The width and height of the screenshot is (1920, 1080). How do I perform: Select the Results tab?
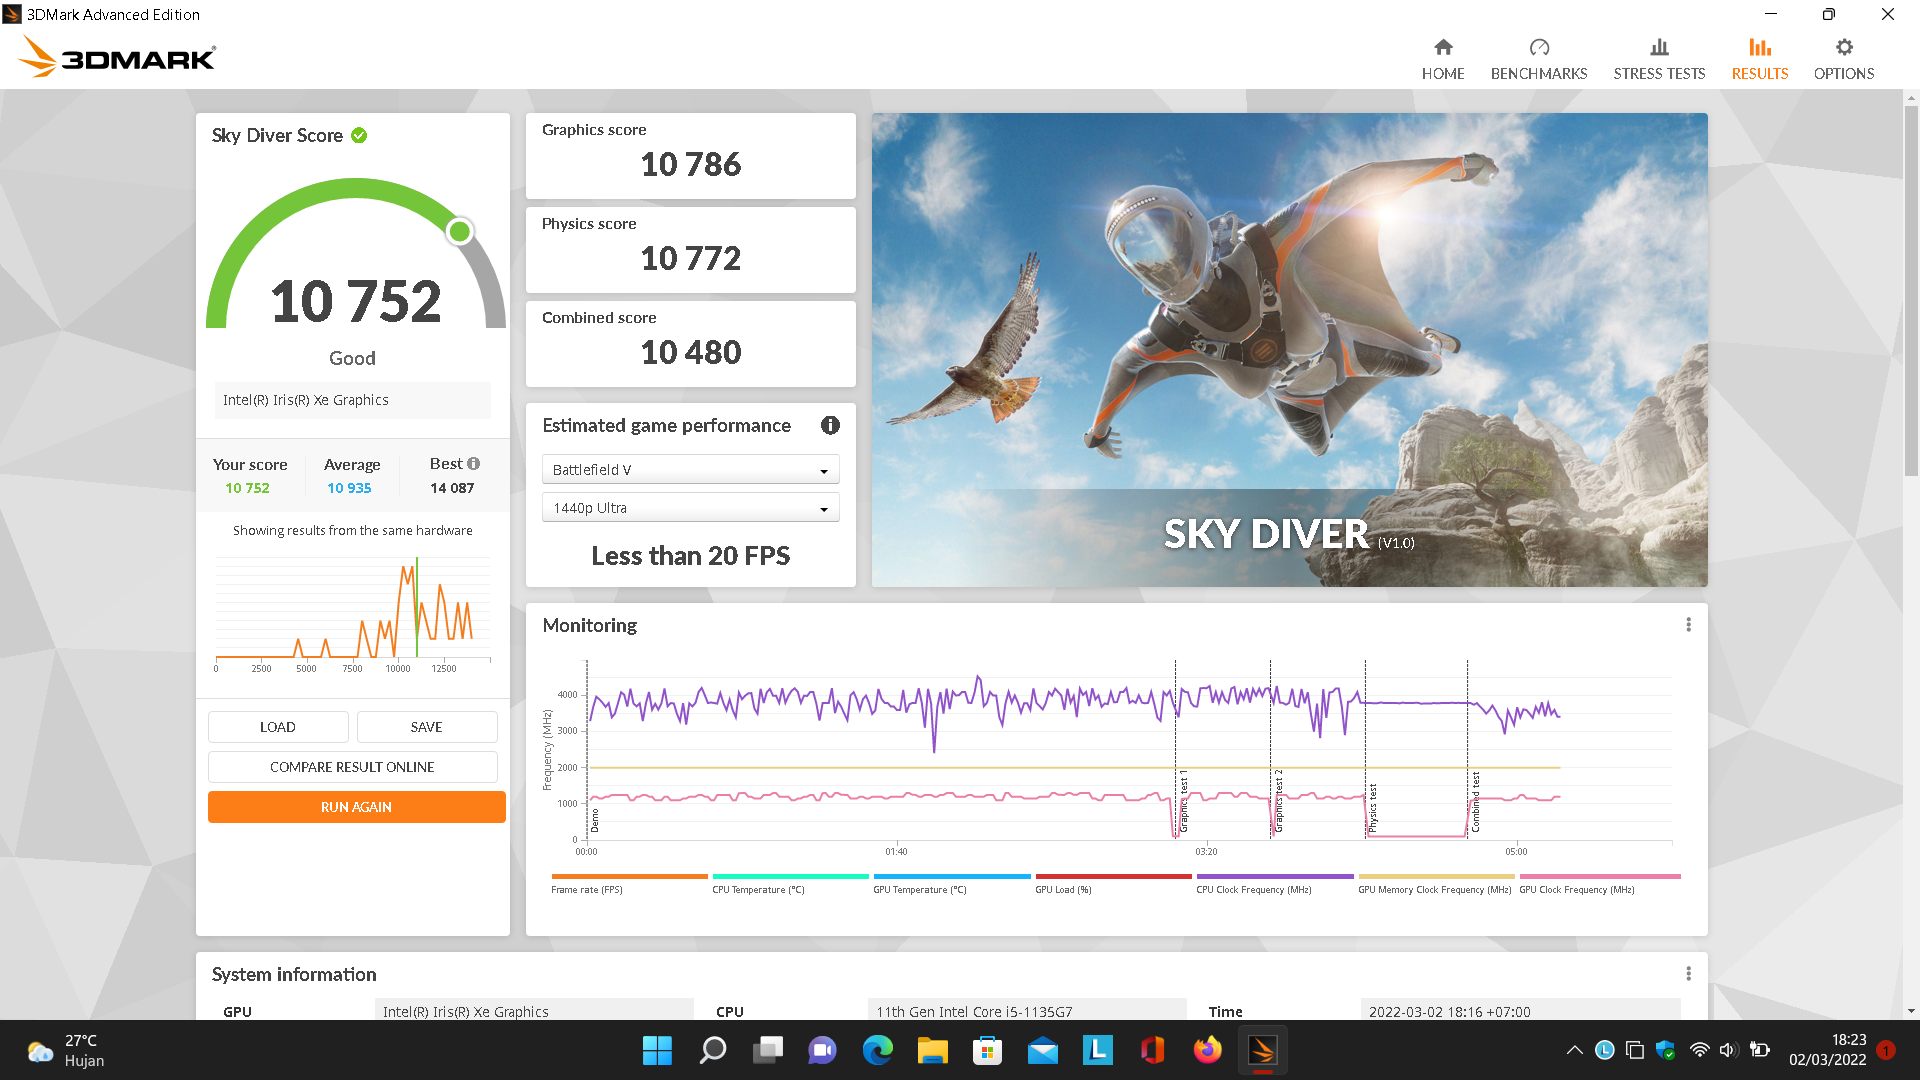coord(1759,60)
